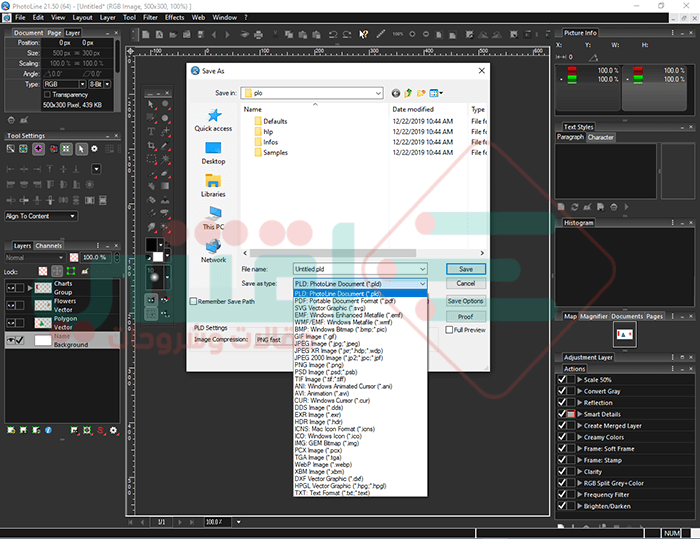The width and height of the screenshot is (700, 539).
Task: Uncheck the Scale 50% action
Action: pyautogui.click(x=562, y=380)
